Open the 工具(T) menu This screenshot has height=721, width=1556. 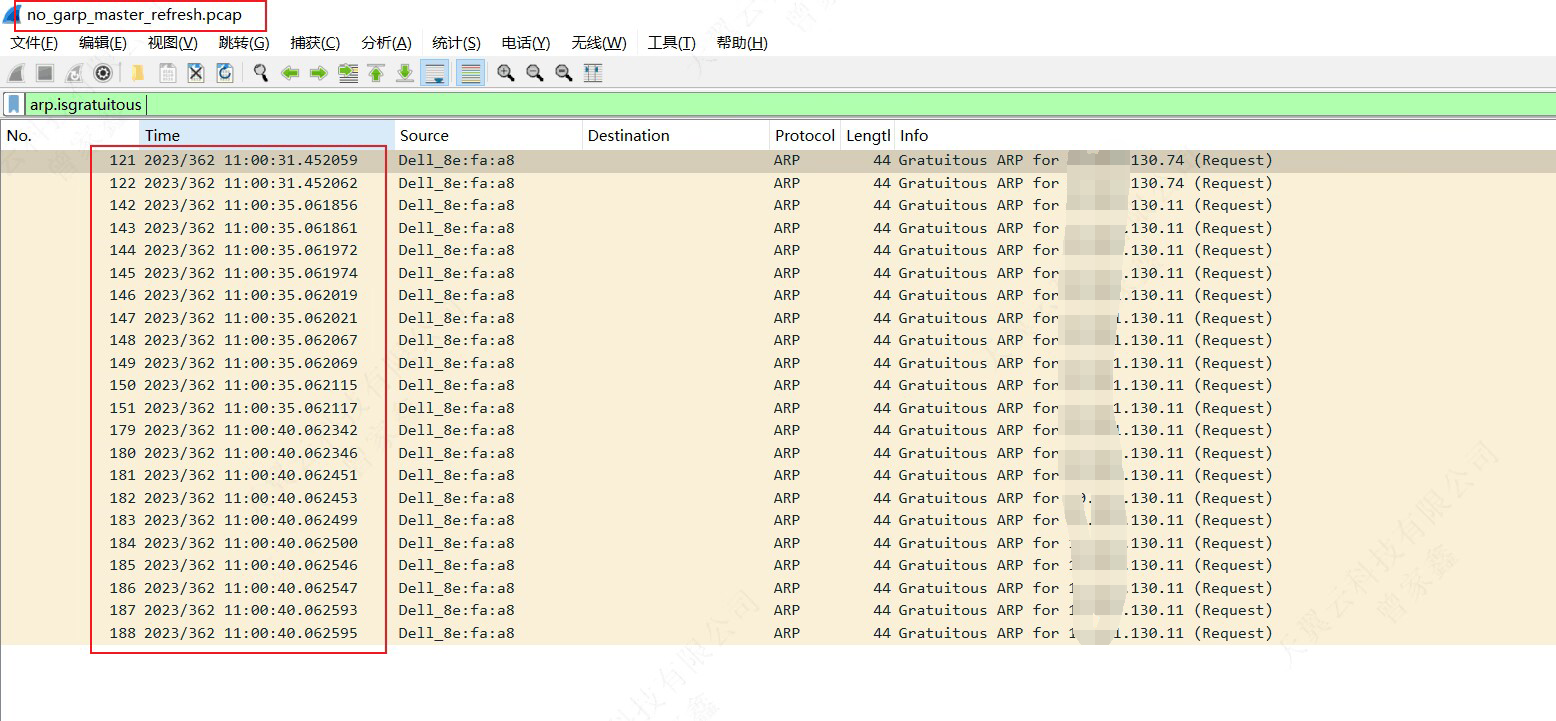[671, 43]
